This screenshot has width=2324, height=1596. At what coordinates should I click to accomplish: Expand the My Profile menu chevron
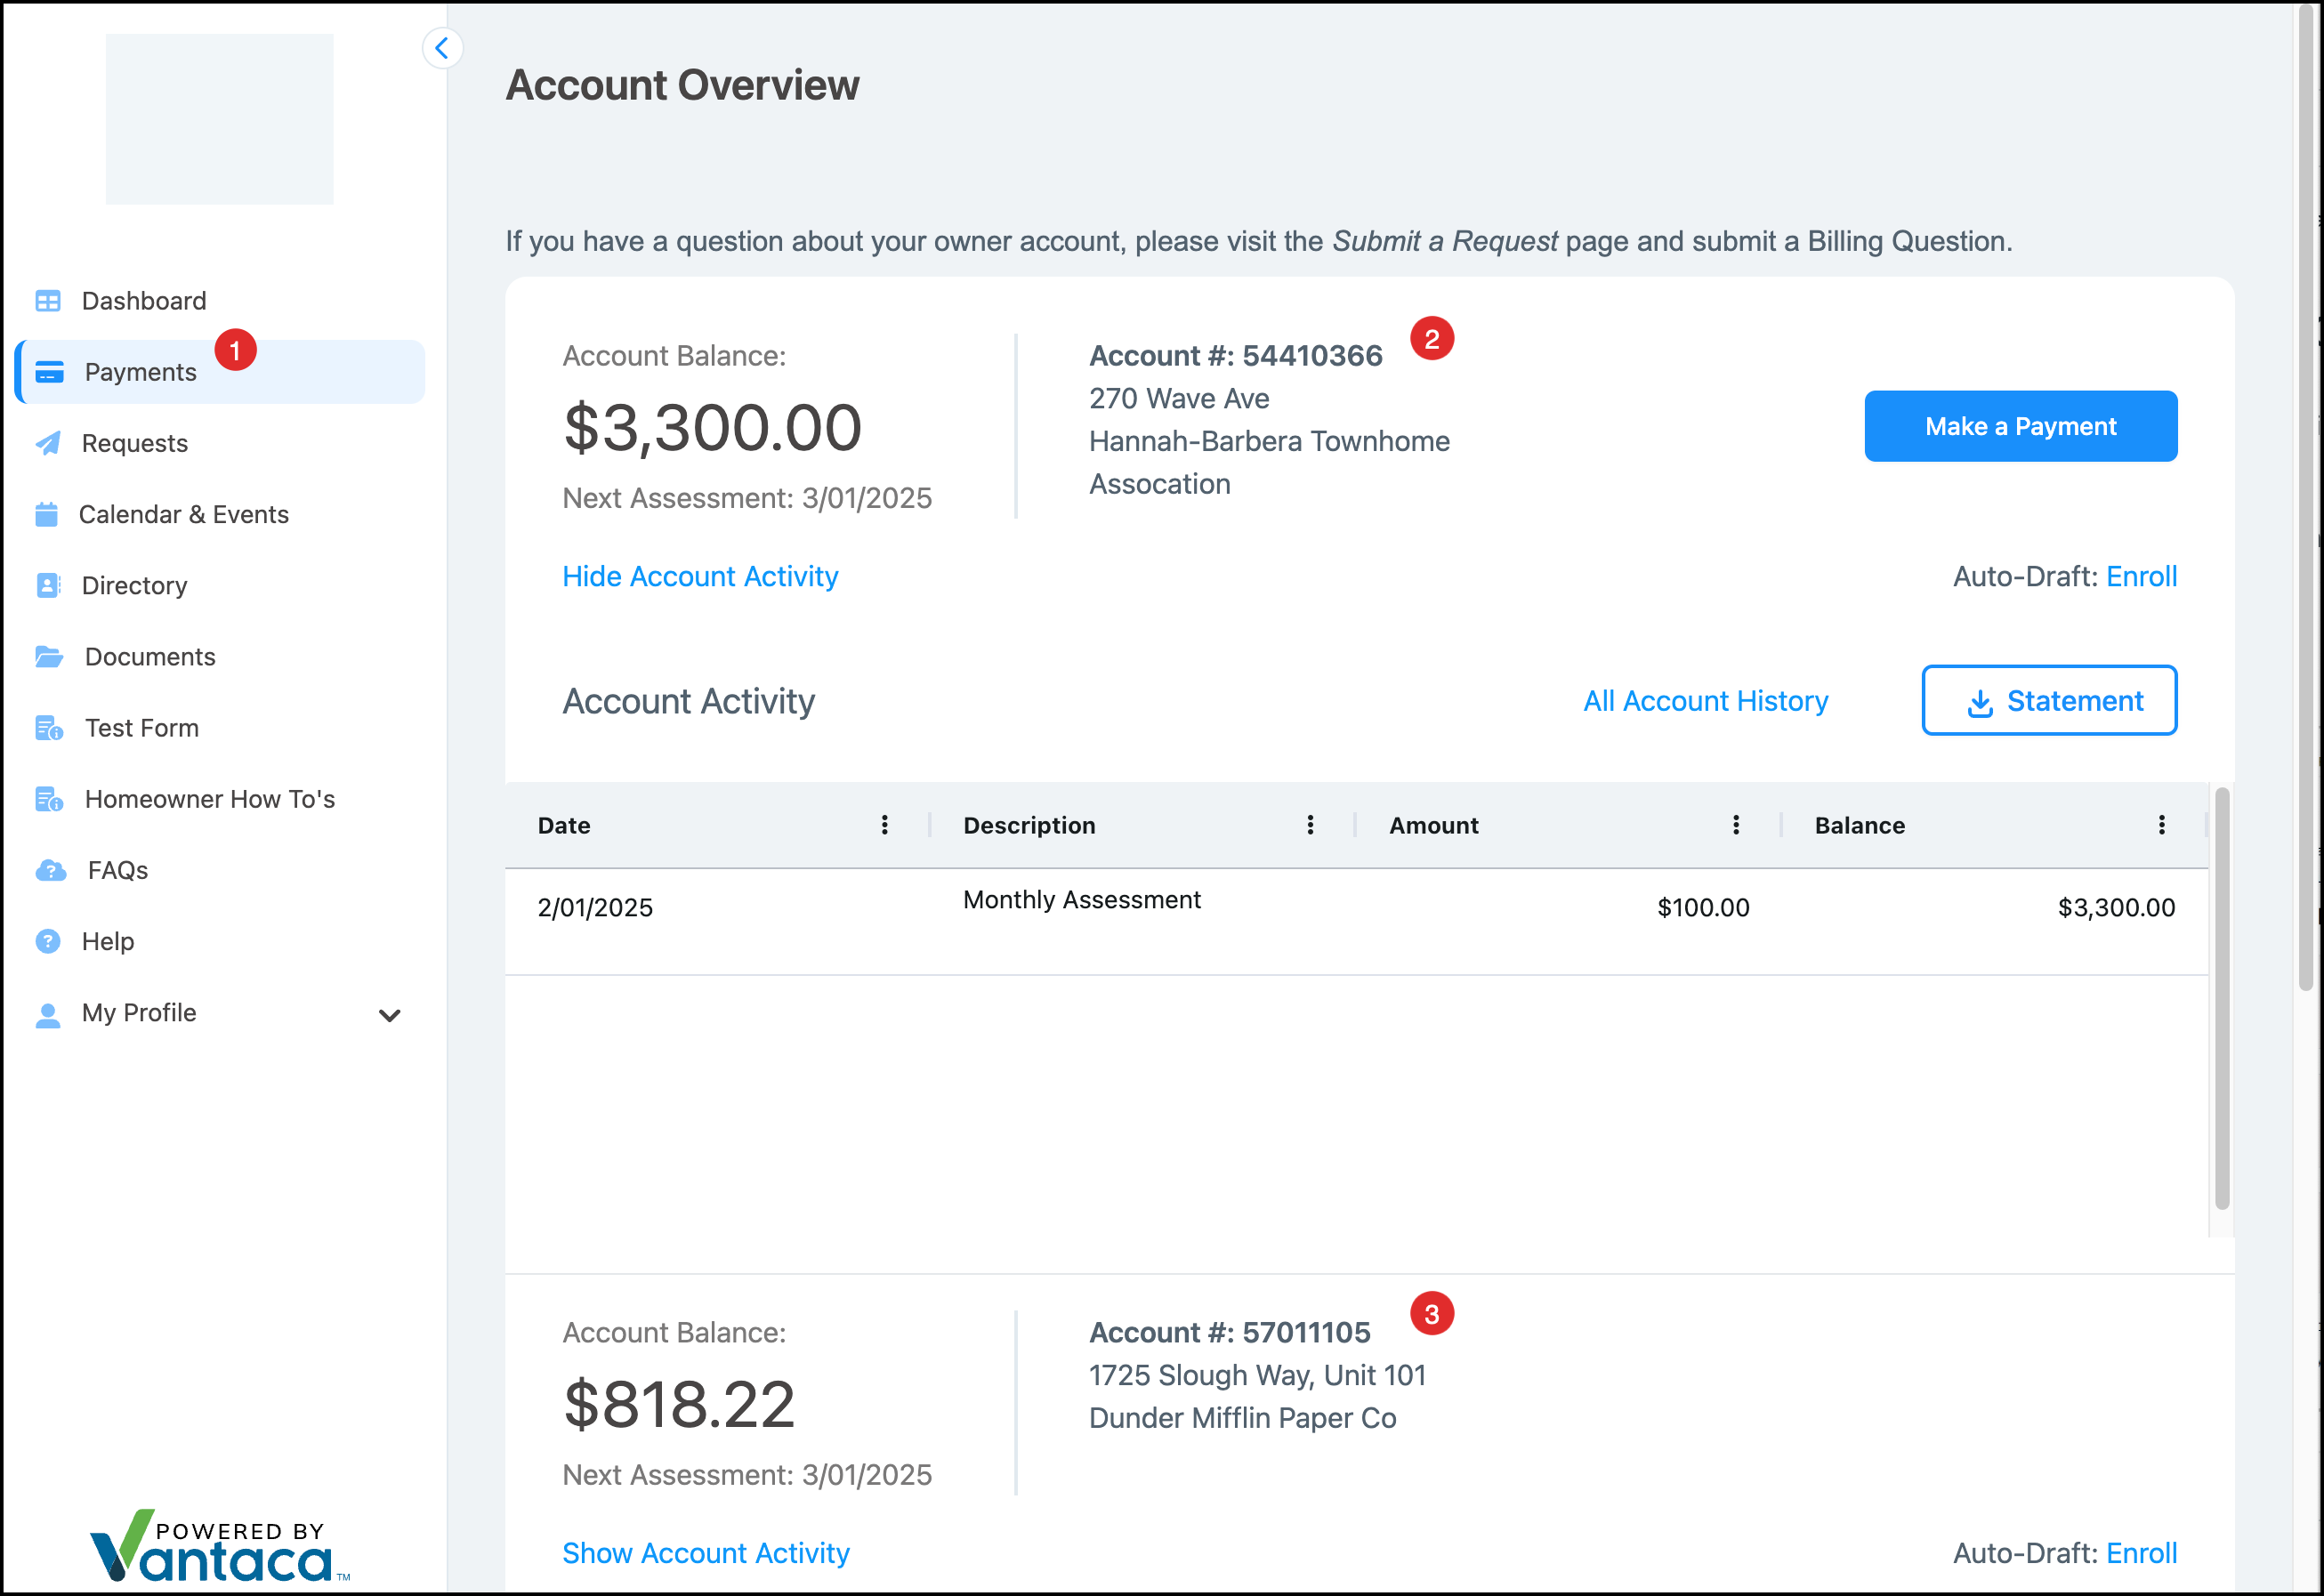coord(390,1015)
